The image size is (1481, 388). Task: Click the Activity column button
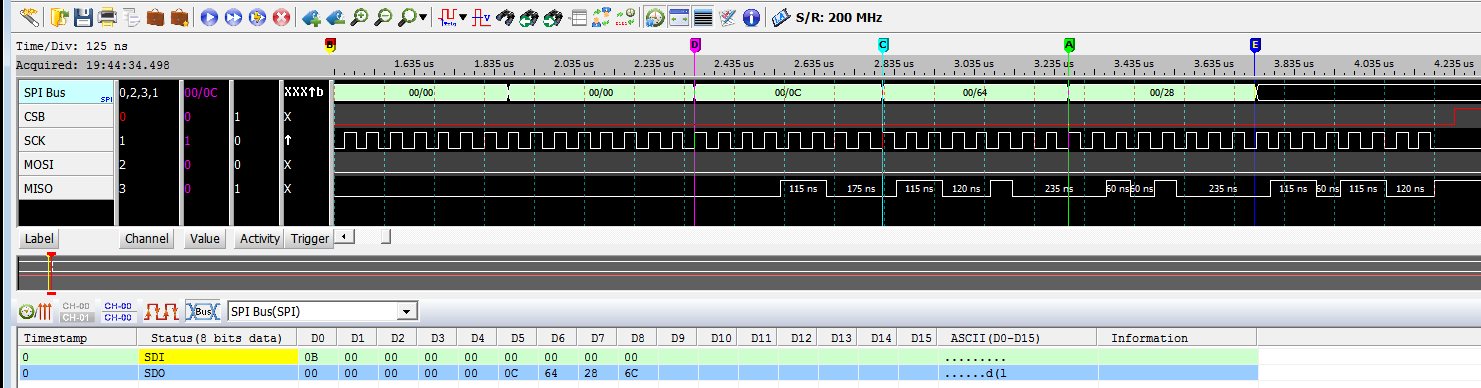coord(260,239)
